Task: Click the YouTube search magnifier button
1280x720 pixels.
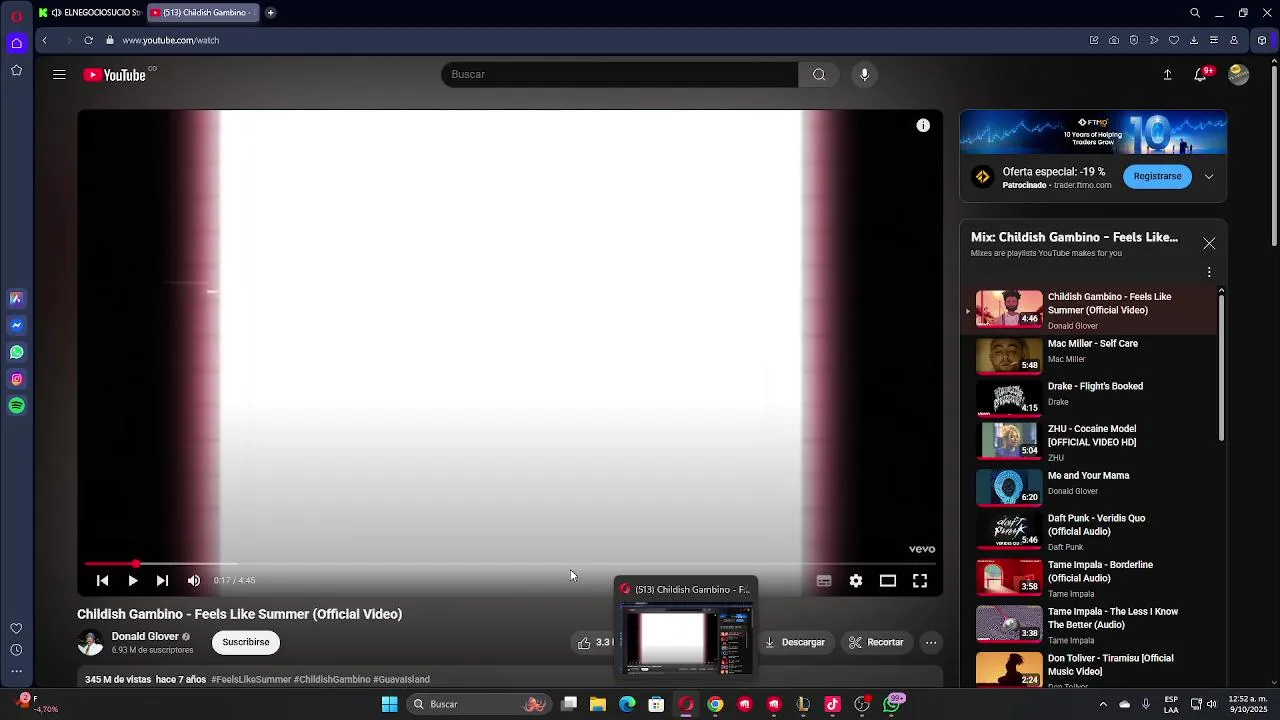Action: click(x=819, y=74)
